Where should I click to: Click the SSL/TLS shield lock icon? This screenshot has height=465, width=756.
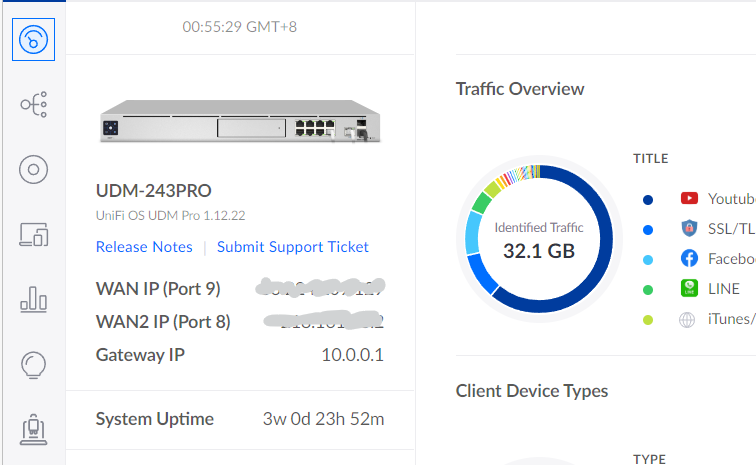689,229
